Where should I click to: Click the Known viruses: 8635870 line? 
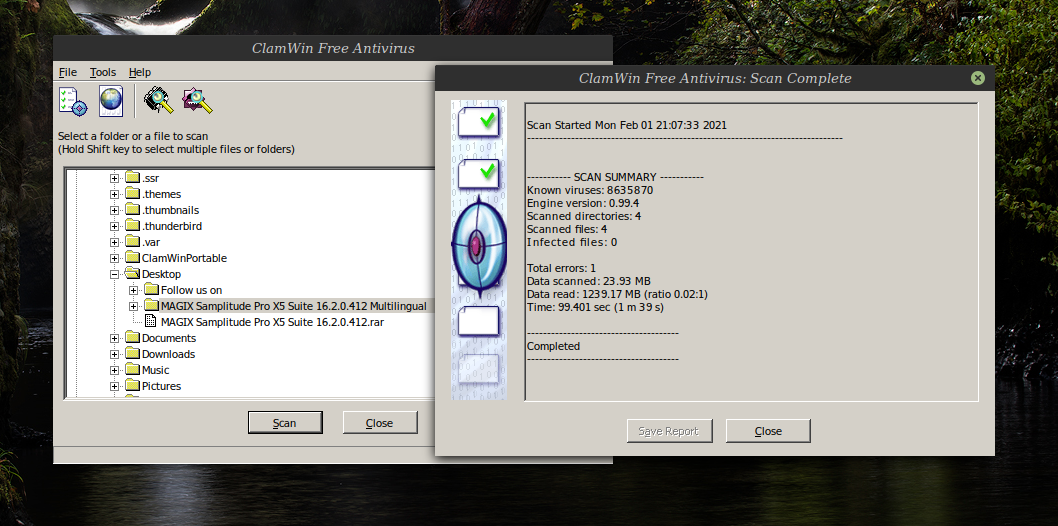[590, 190]
